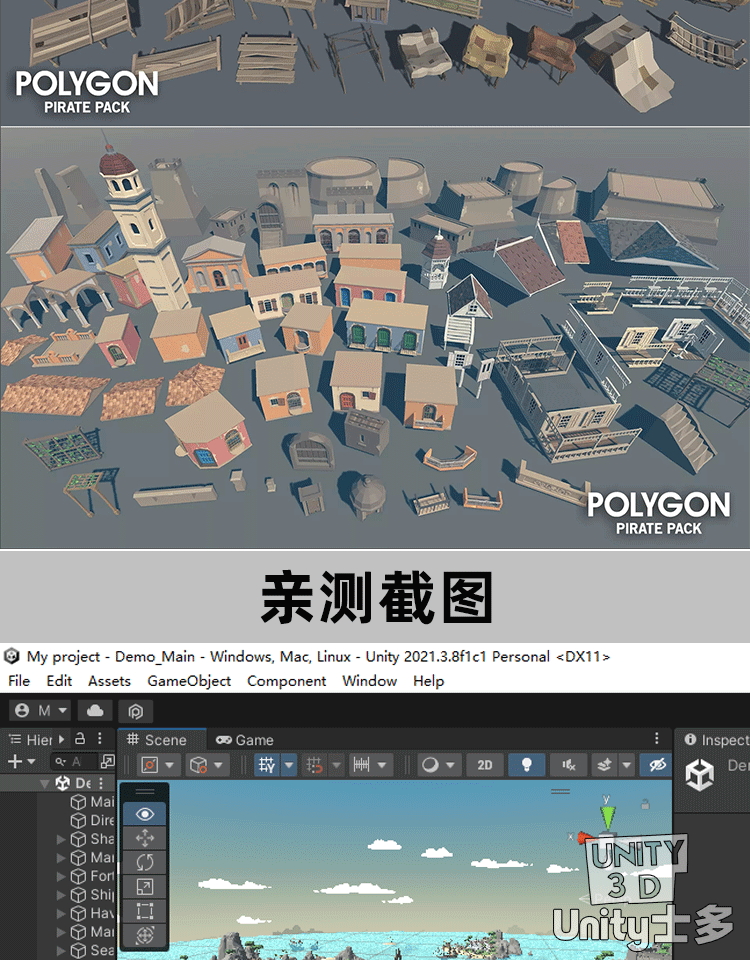The width and height of the screenshot is (750, 960).
Task: Toggle scene lighting lightbulb button
Action: [x=526, y=765]
